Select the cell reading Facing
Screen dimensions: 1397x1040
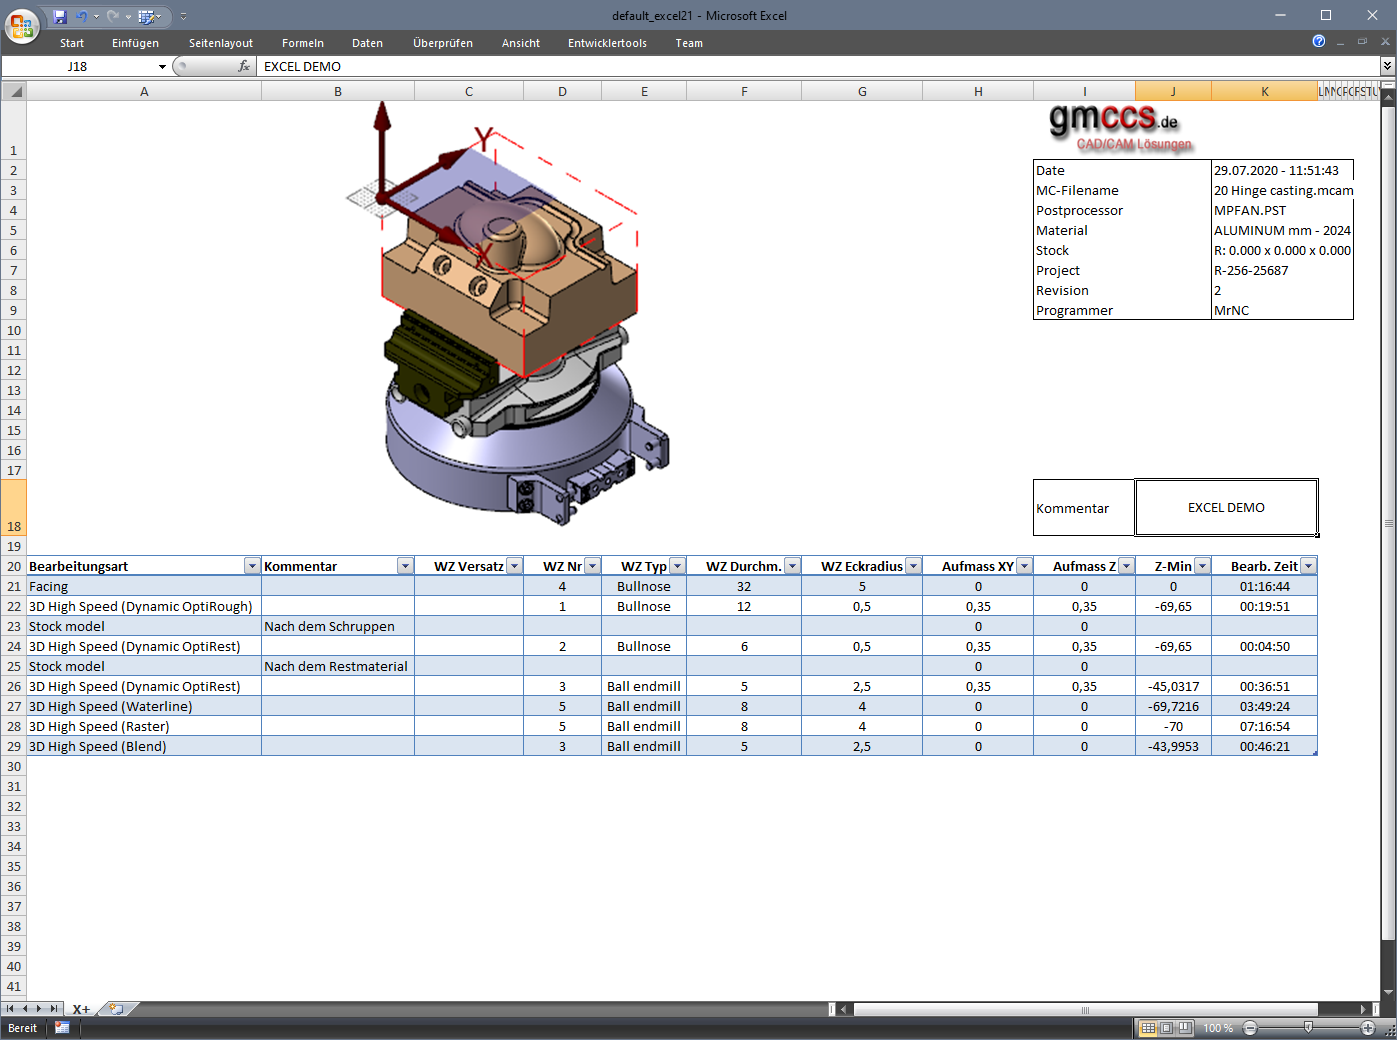[x=144, y=586]
